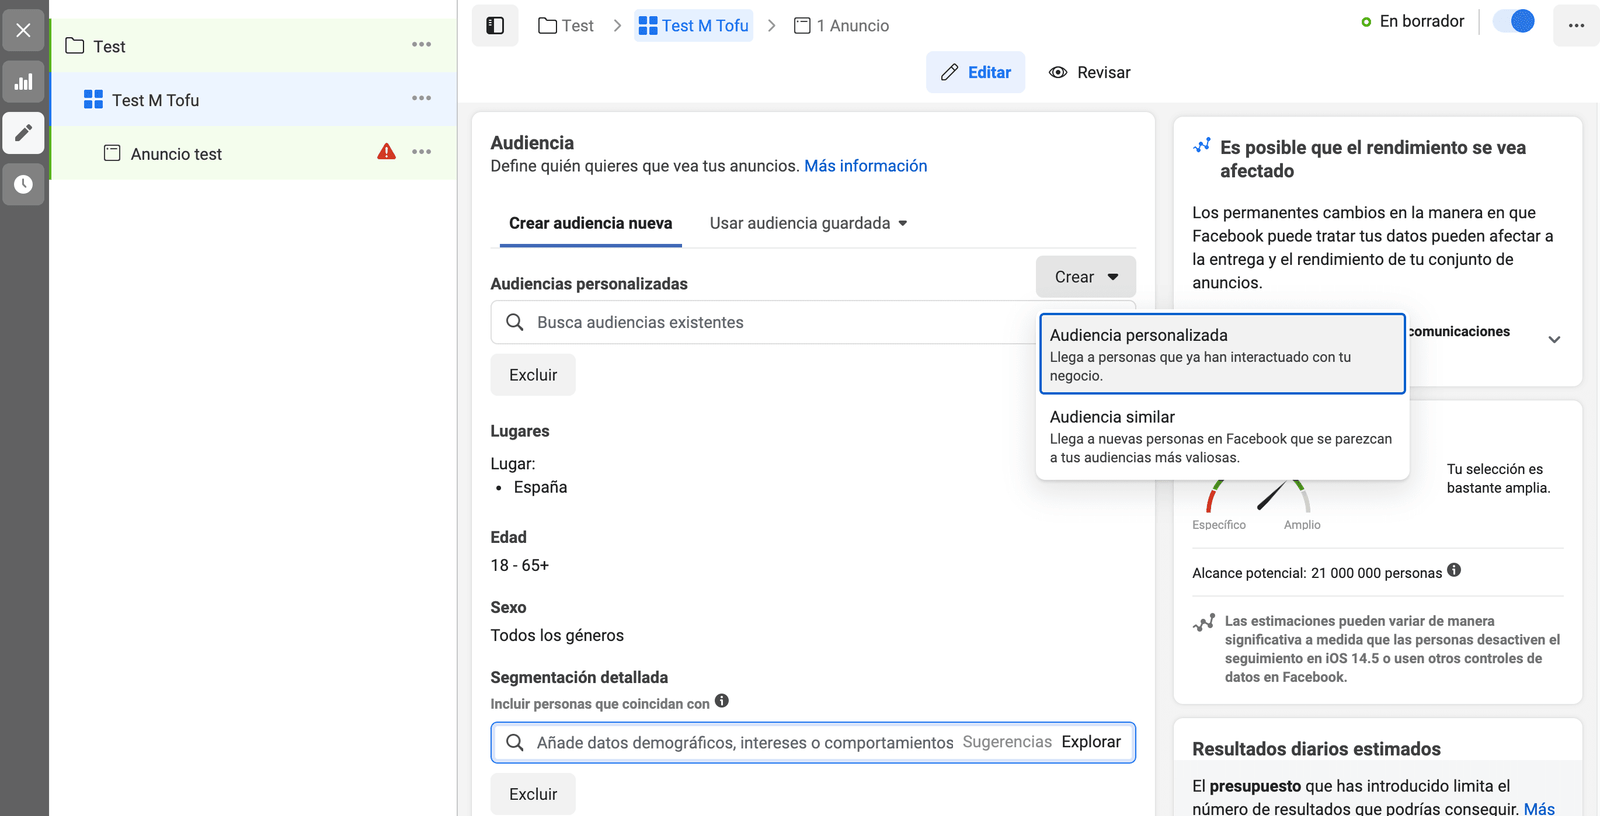This screenshot has width=1600, height=816.
Task: Expand Usar audiencia guardada dropdown
Action: pos(808,223)
